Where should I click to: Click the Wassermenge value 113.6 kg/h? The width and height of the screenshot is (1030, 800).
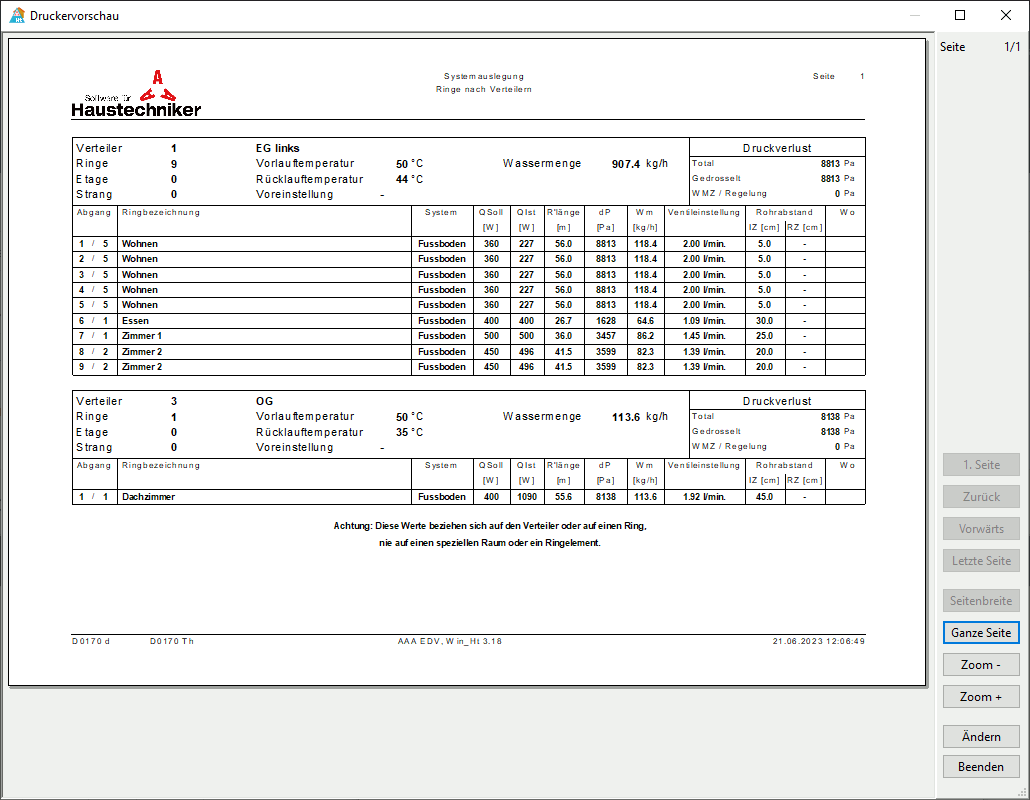pos(639,416)
